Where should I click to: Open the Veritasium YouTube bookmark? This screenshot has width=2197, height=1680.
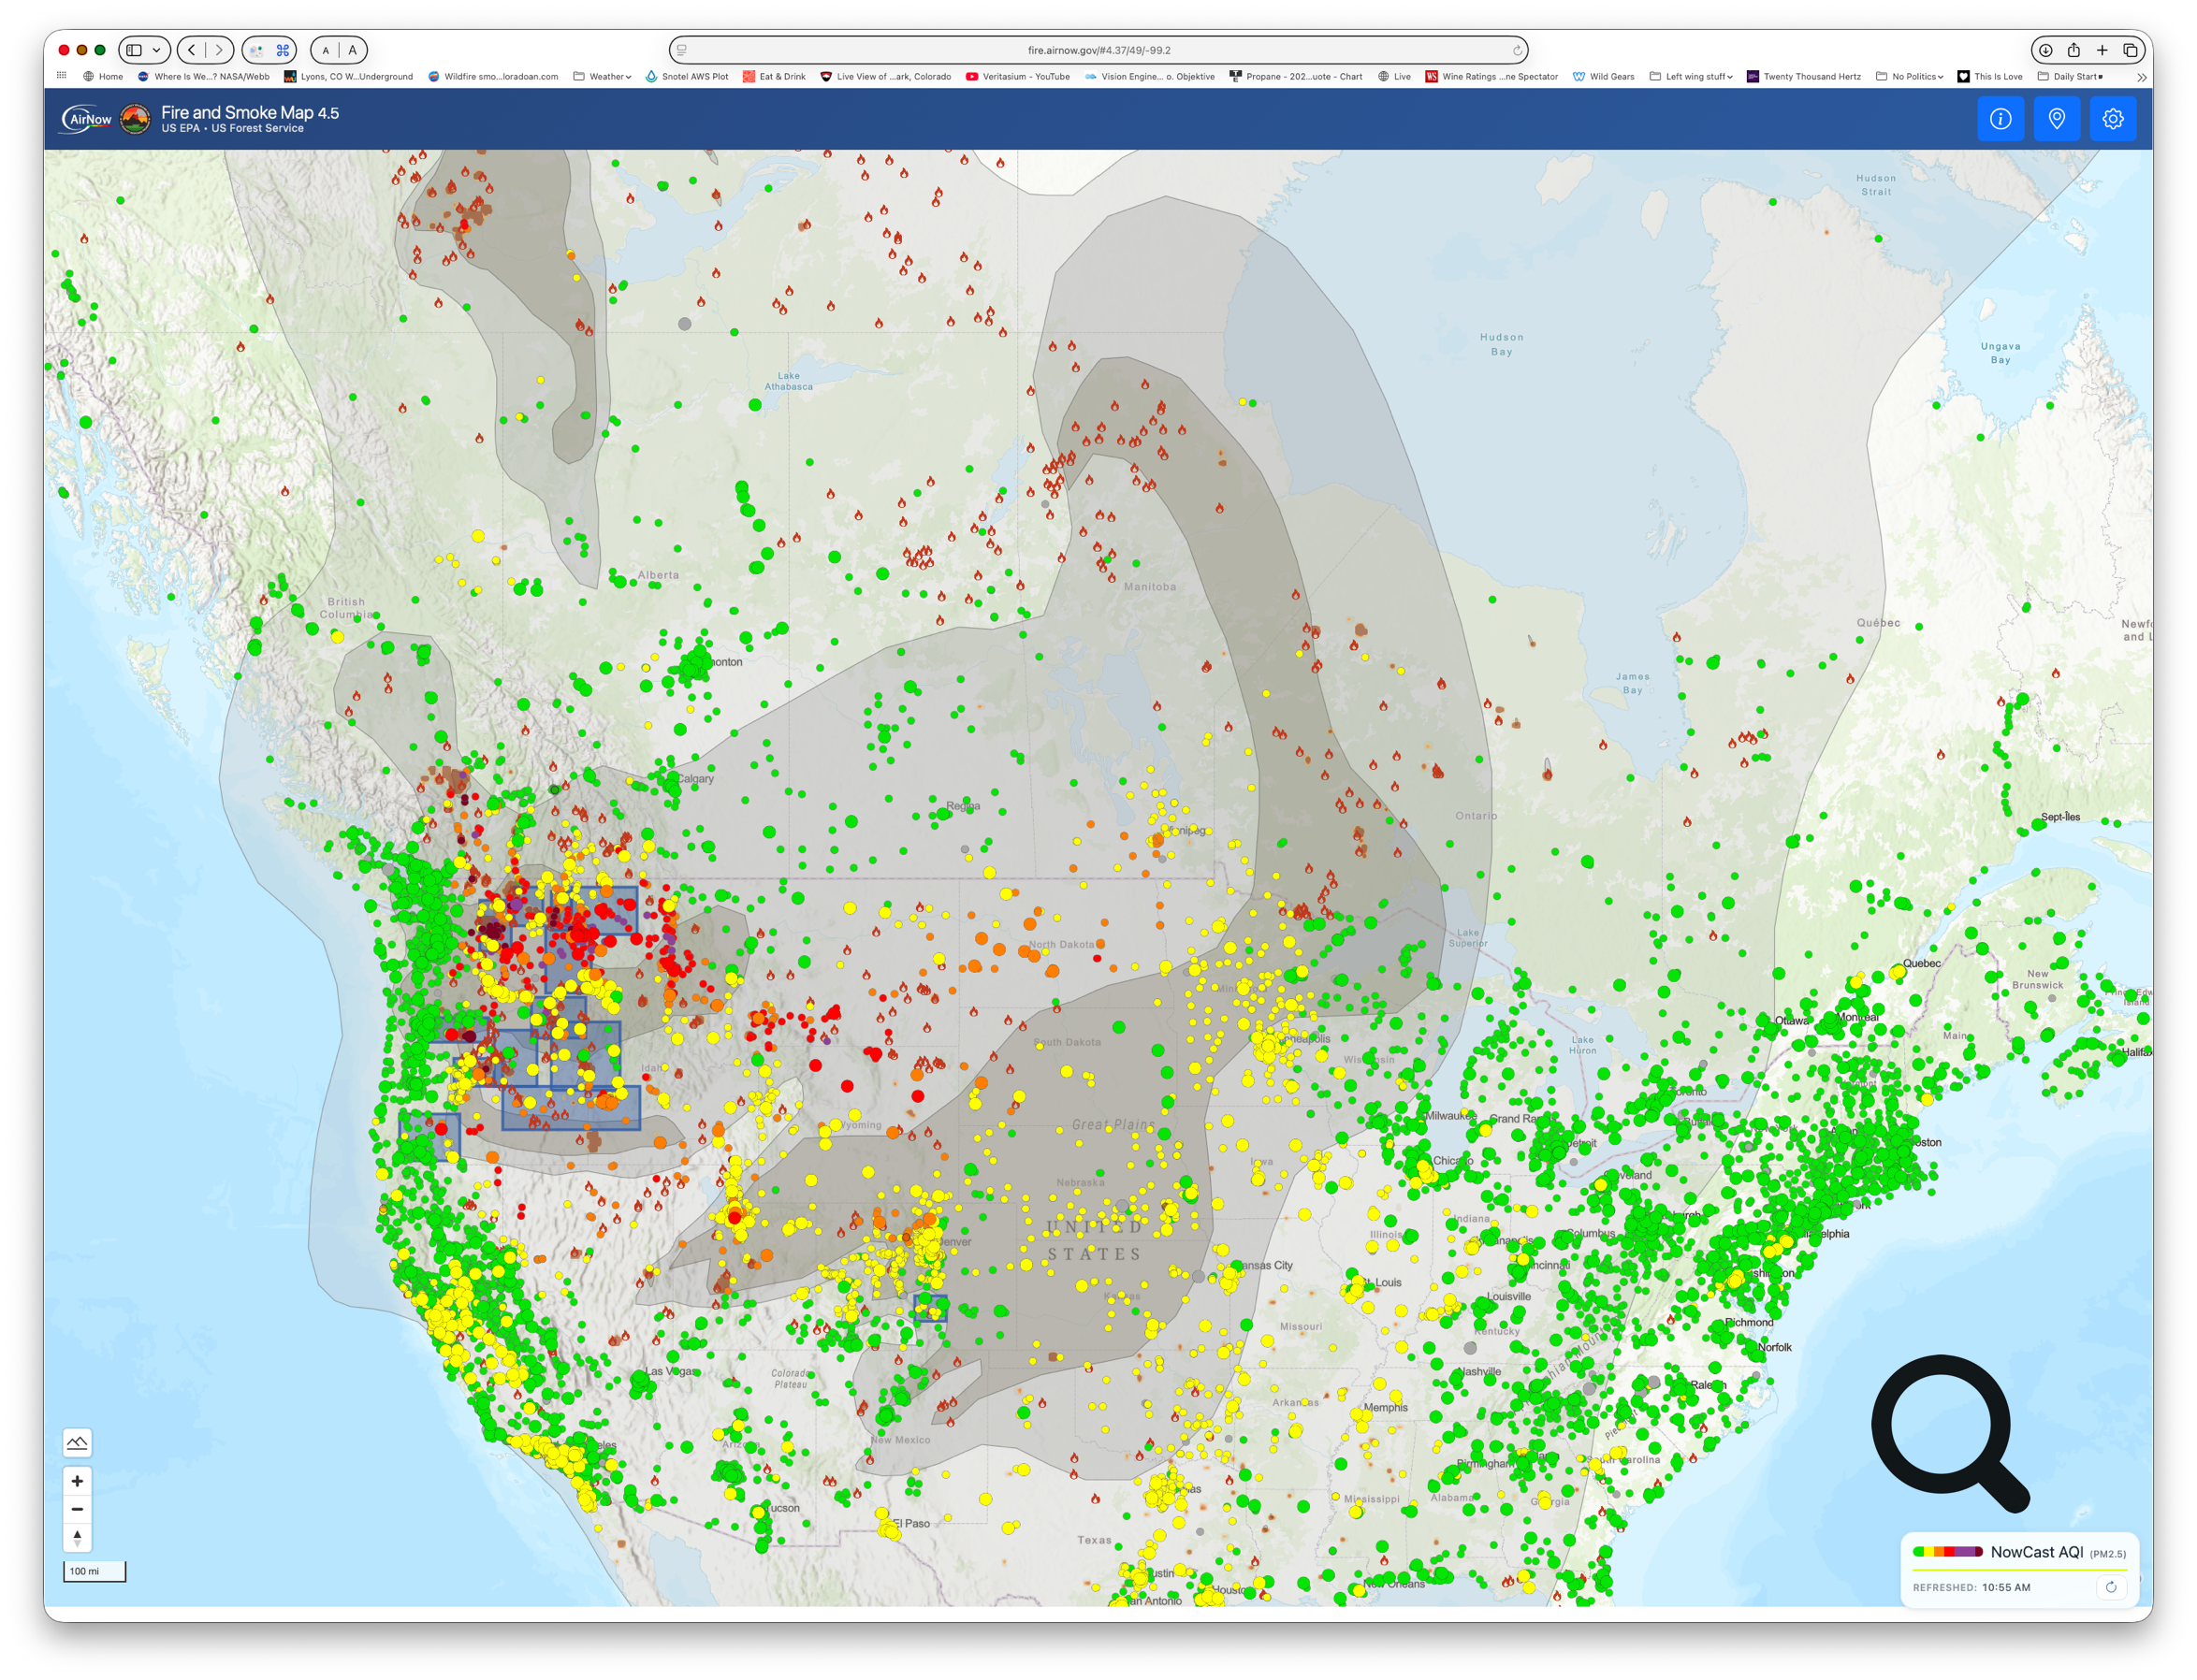[1018, 76]
